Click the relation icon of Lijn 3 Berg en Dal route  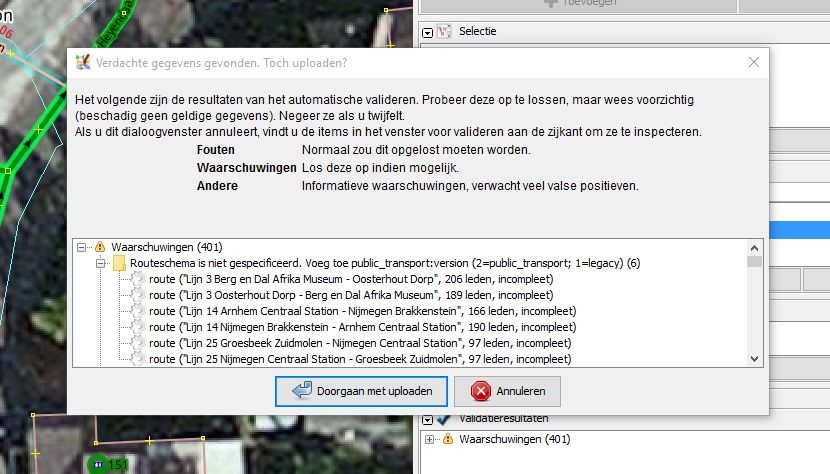point(138,279)
